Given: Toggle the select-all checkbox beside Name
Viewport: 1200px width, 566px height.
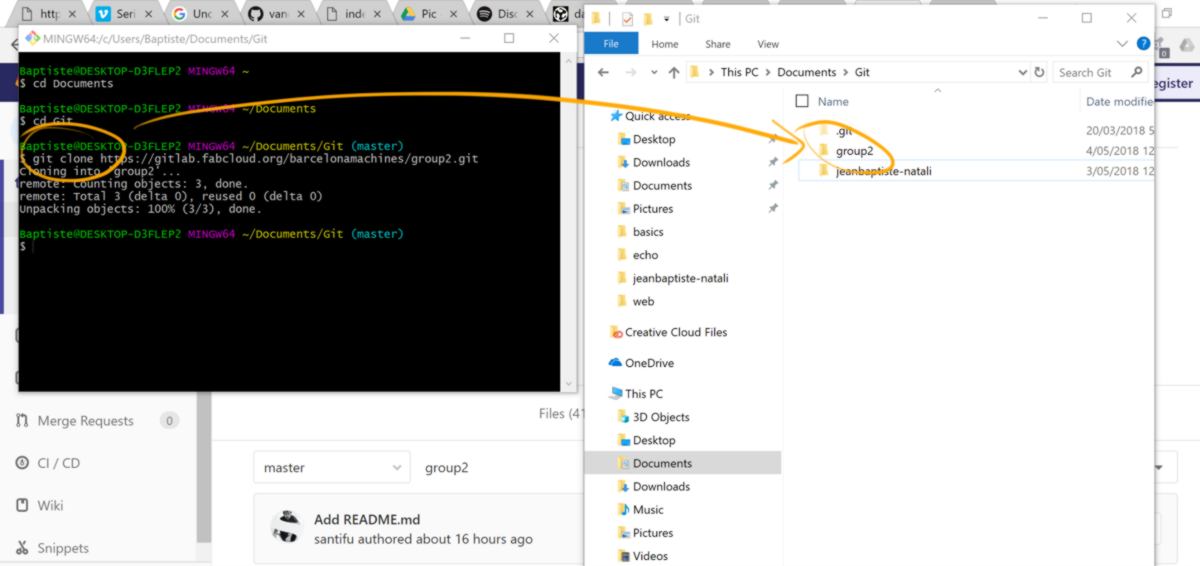Looking at the screenshot, I should (x=801, y=101).
